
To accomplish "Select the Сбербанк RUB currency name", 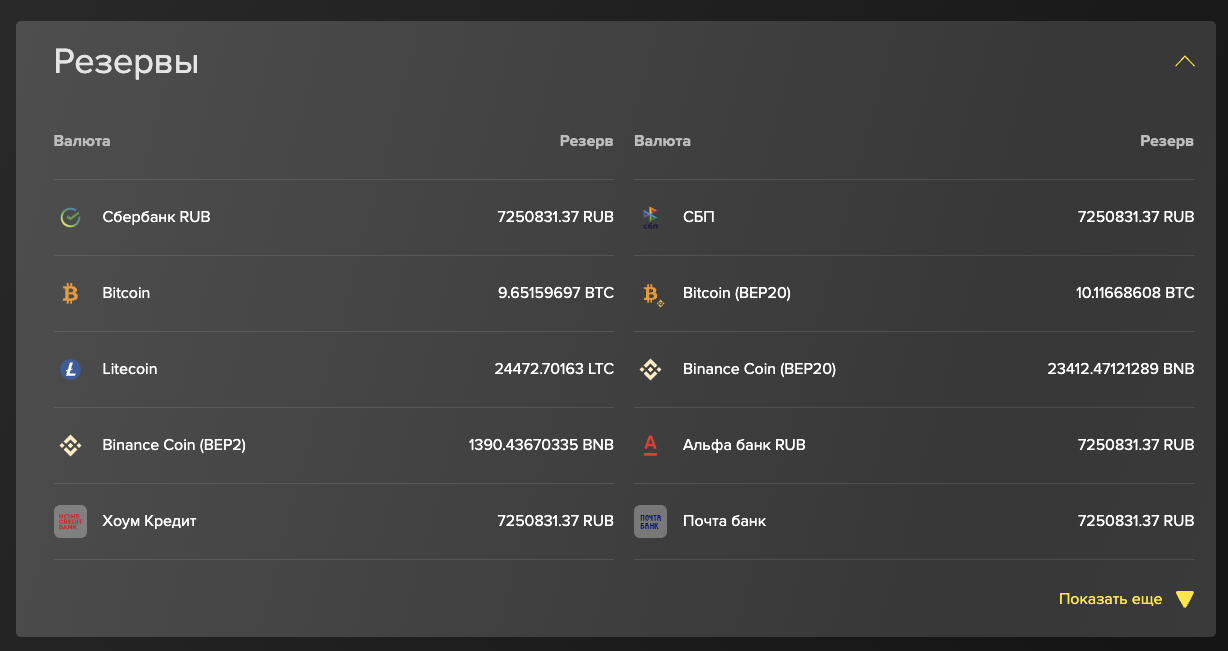I will [156, 217].
